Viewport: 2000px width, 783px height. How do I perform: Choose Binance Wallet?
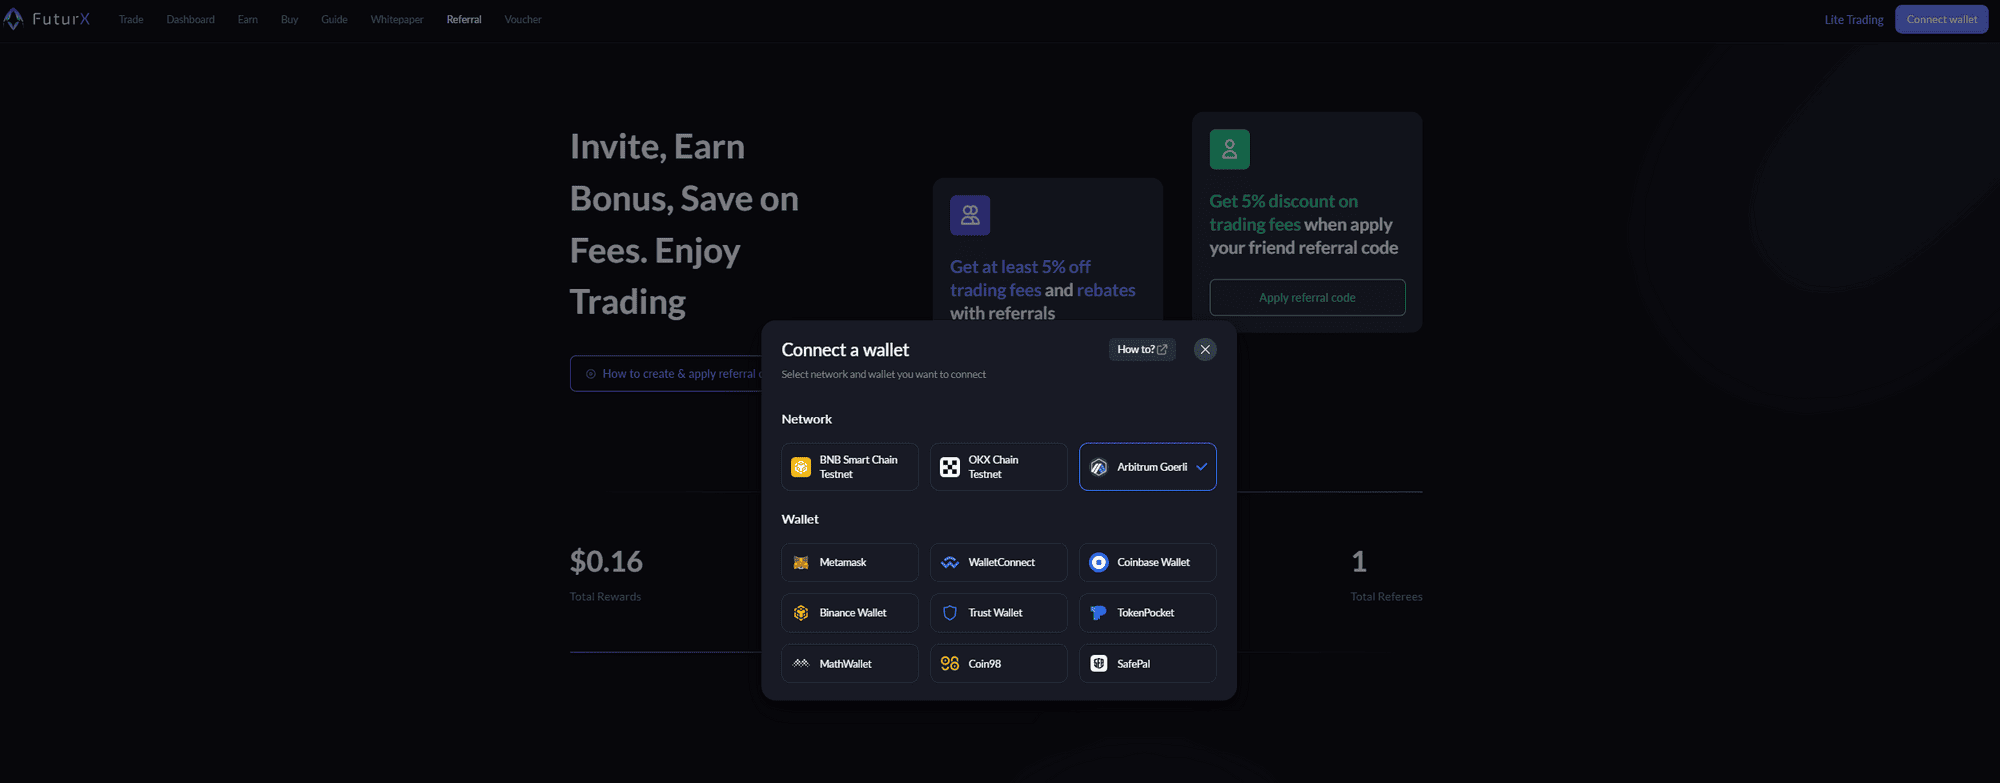[x=850, y=613]
